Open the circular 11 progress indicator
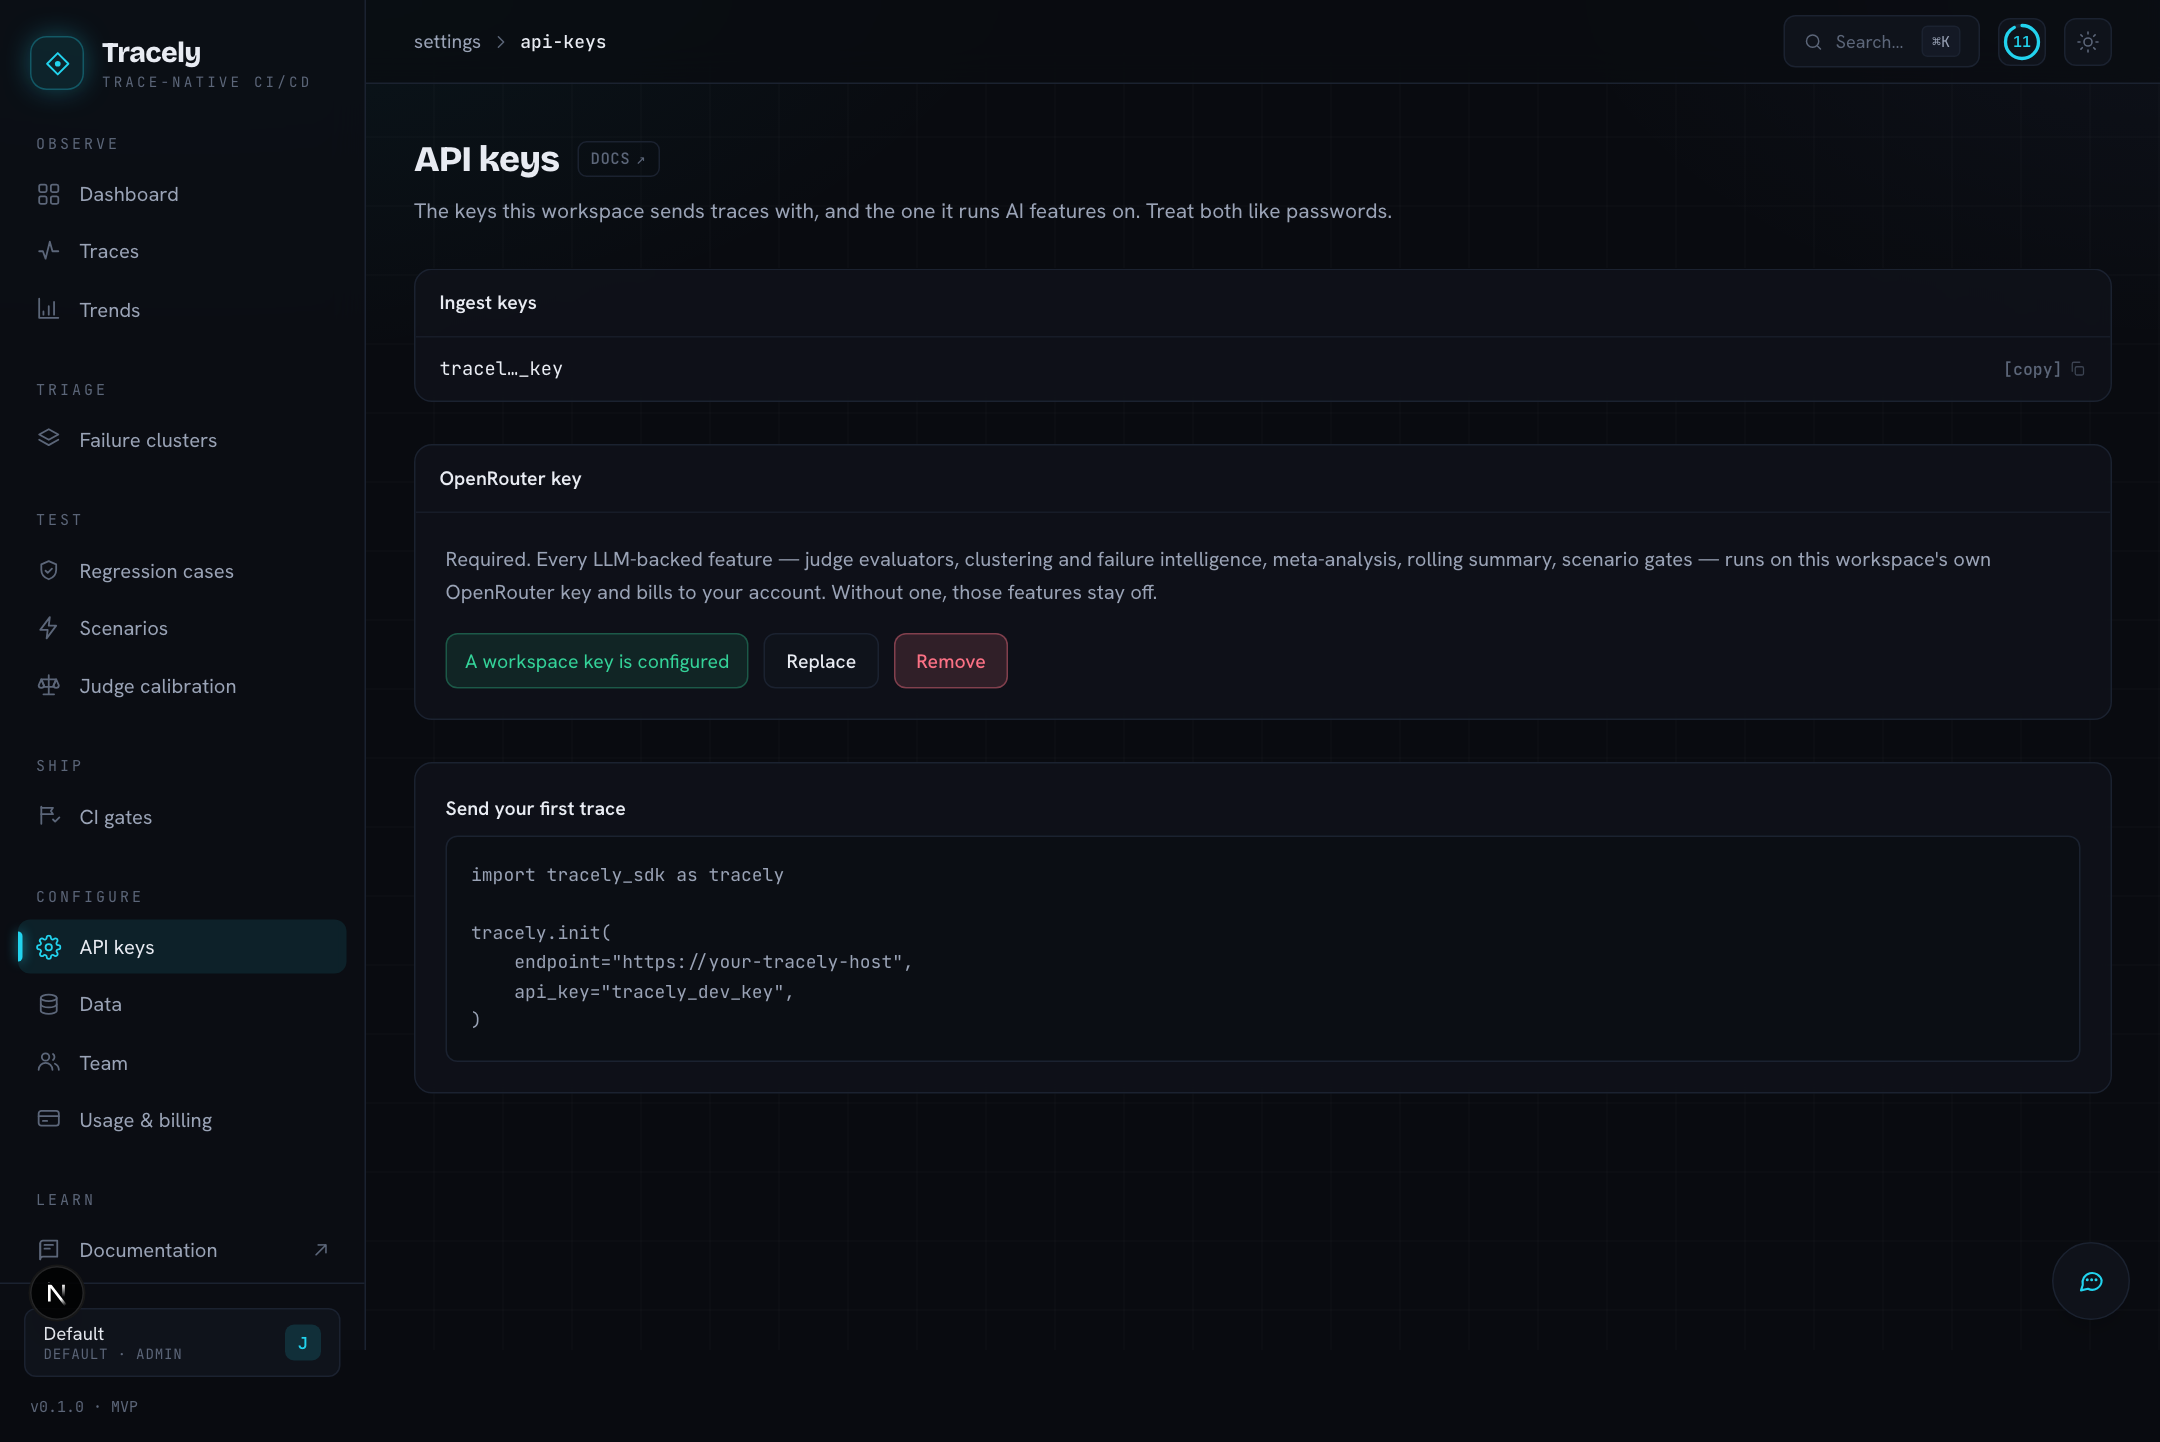This screenshot has height=1442, width=2160. [x=2022, y=42]
